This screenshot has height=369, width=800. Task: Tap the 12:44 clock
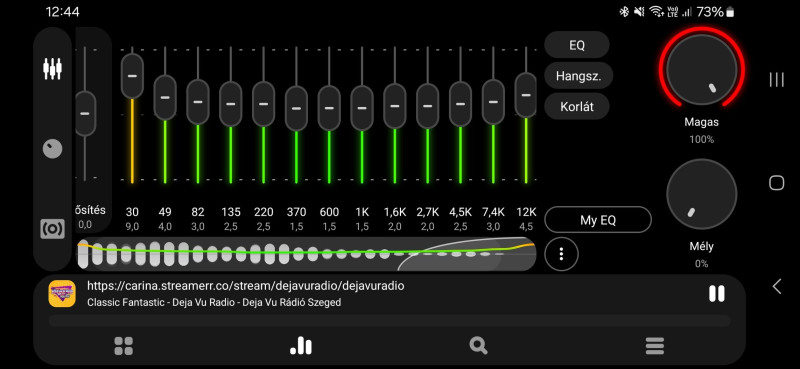point(62,12)
